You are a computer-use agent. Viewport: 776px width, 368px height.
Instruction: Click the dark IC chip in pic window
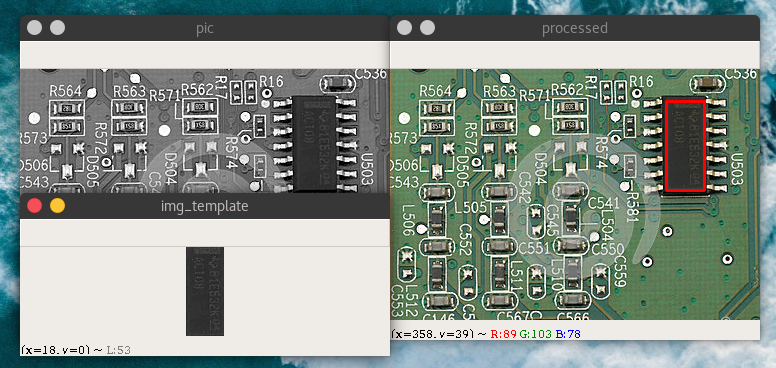(314, 144)
